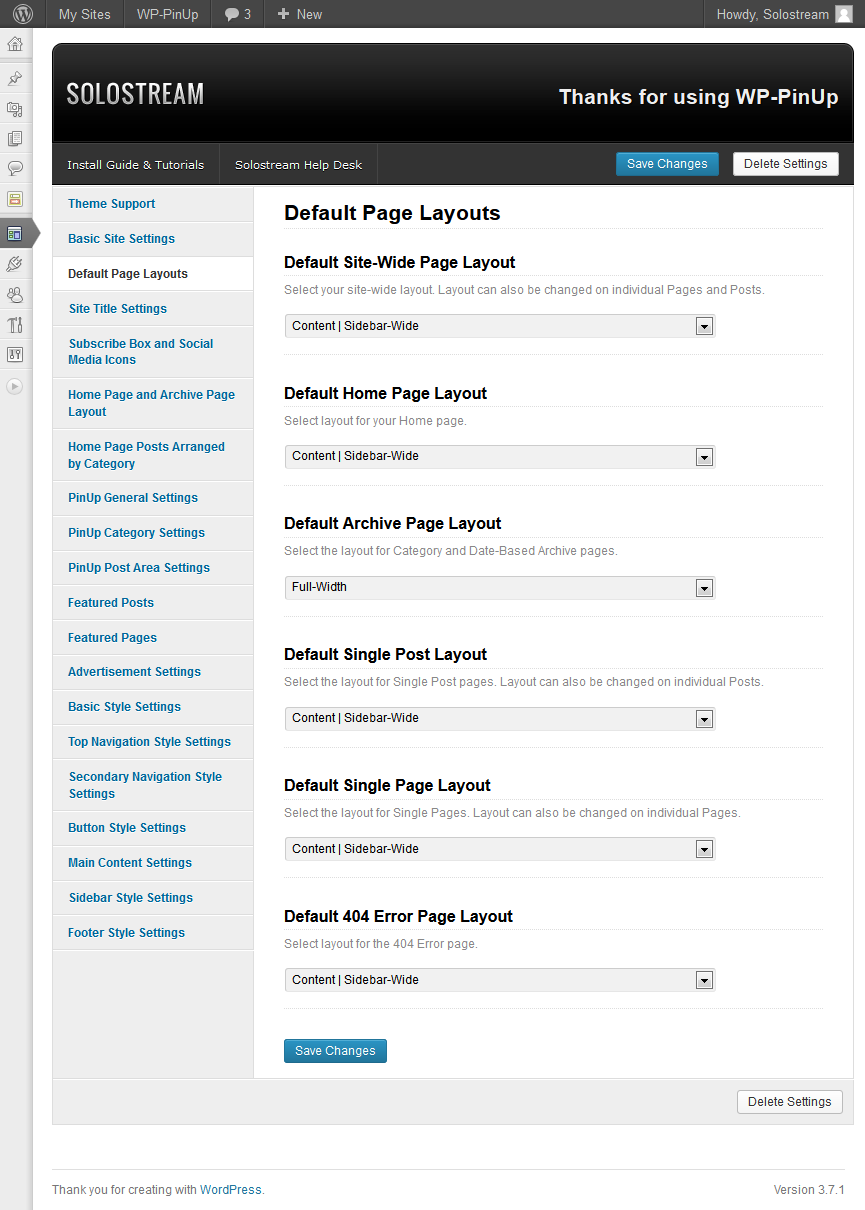Open Plugins plug icon
The height and width of the screenshot is (1210, 865).
click(15, 264)
